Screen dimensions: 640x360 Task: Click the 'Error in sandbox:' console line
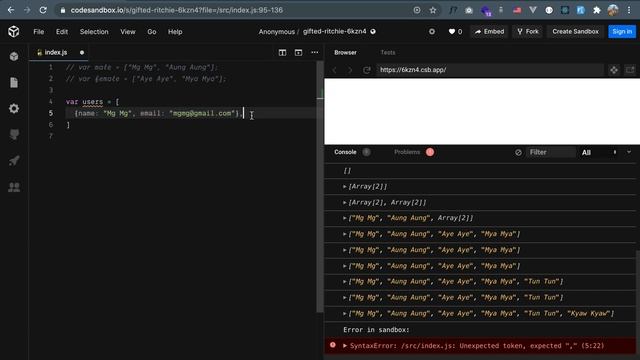click(376, 330)
